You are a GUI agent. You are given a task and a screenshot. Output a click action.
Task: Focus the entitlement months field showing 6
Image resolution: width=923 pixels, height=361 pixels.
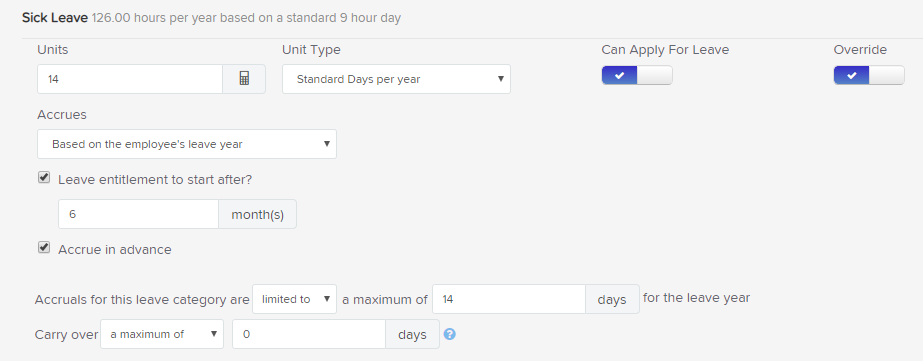click(138, 214)
